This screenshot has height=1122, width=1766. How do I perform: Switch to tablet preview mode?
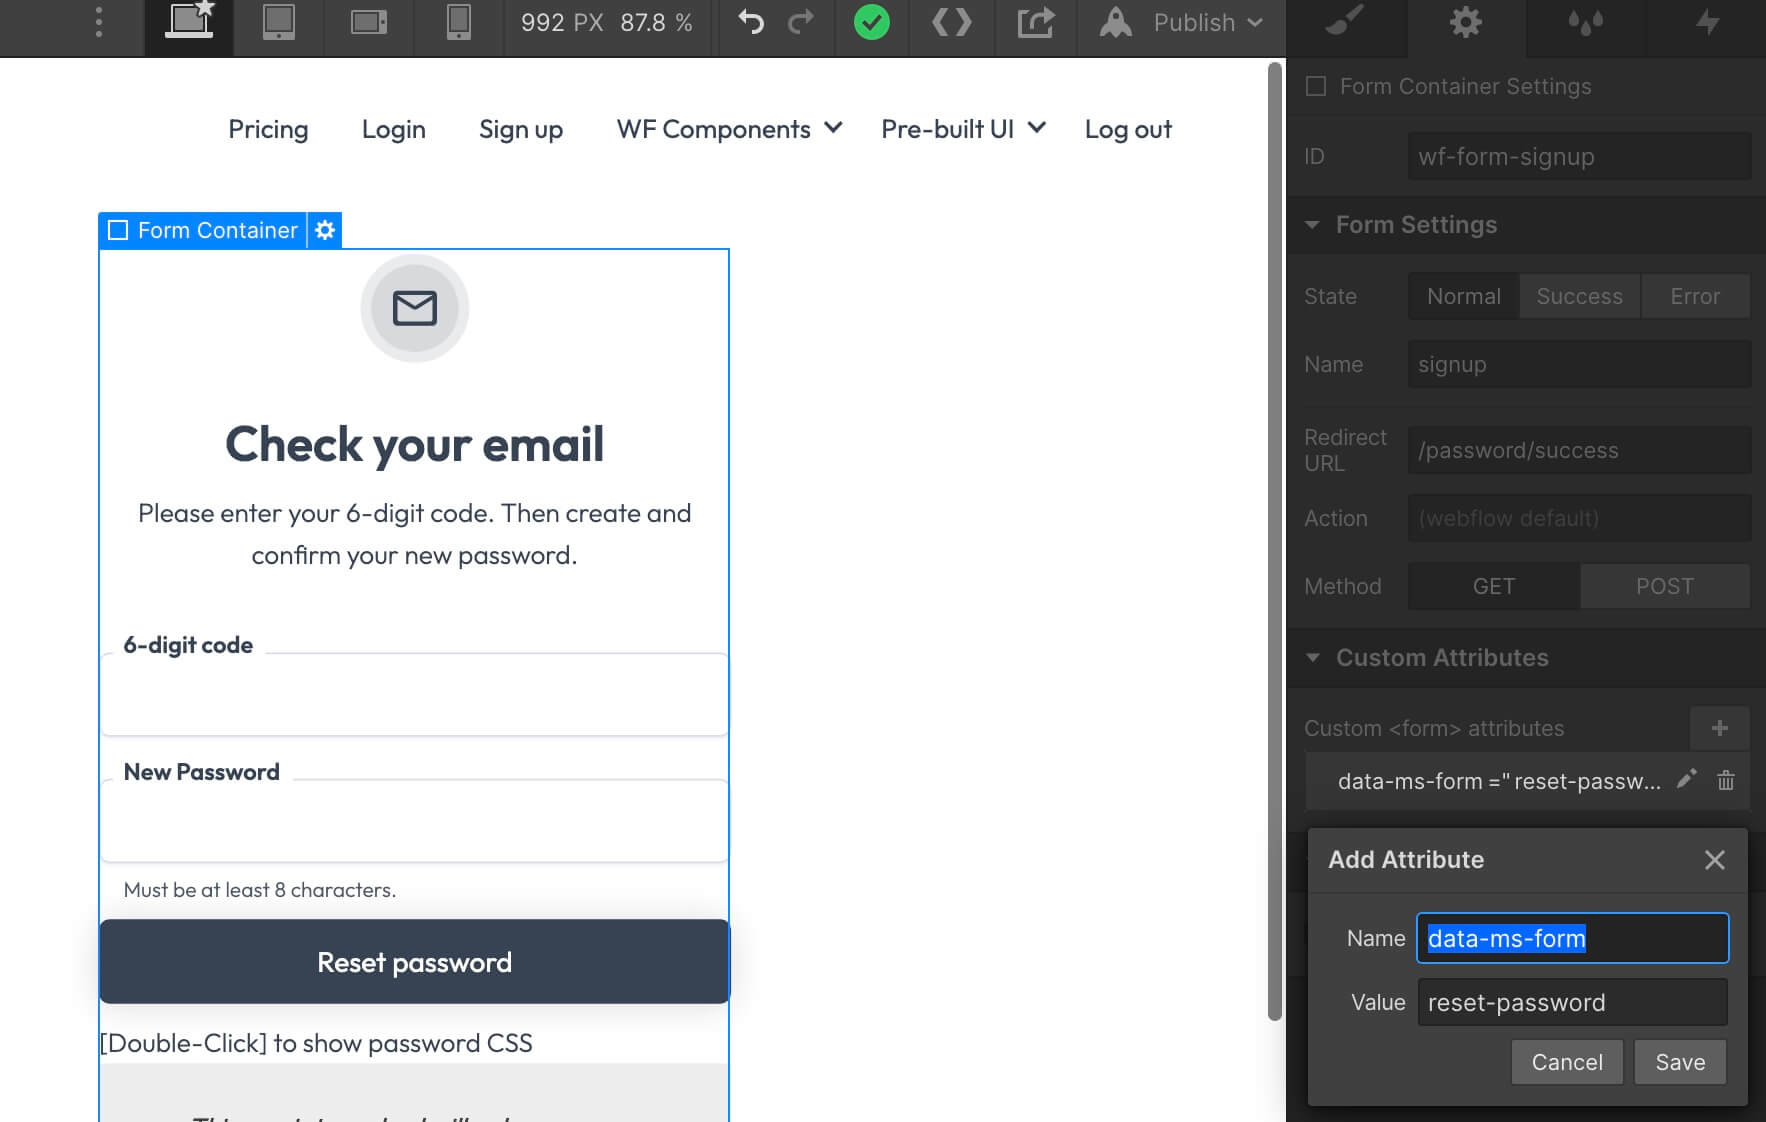(x=278, y=21)
